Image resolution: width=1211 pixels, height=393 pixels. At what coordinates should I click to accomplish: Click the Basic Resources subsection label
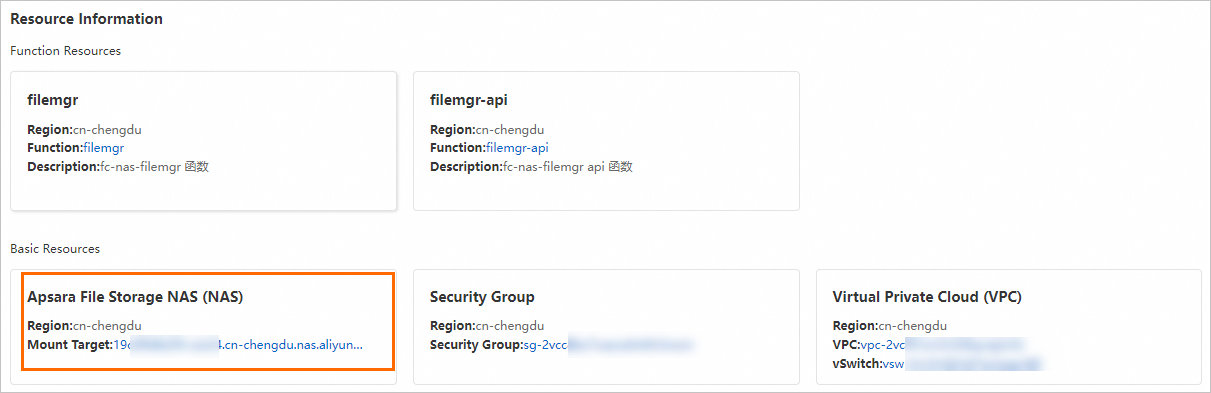pyautogui.click(x=55, y=248)
